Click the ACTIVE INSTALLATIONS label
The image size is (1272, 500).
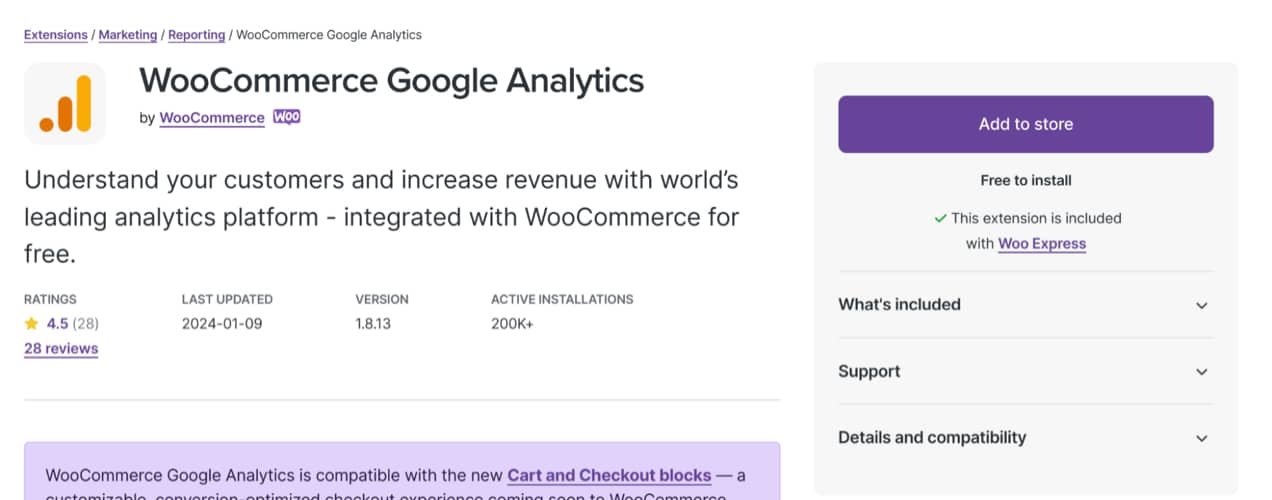pyautogui.click(x=562, y=299)
